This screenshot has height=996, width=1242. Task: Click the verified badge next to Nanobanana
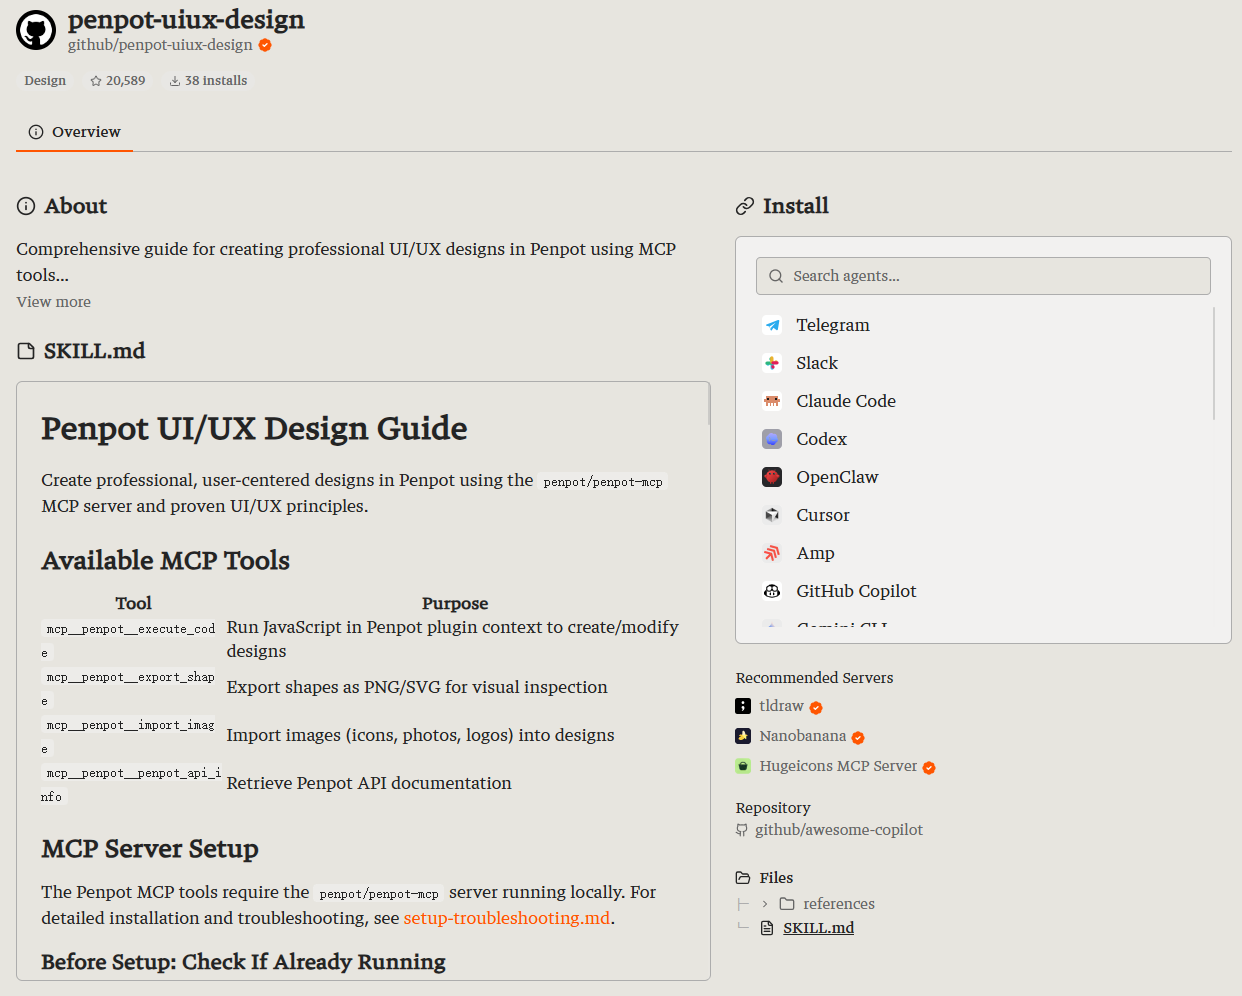coord(858,738)
